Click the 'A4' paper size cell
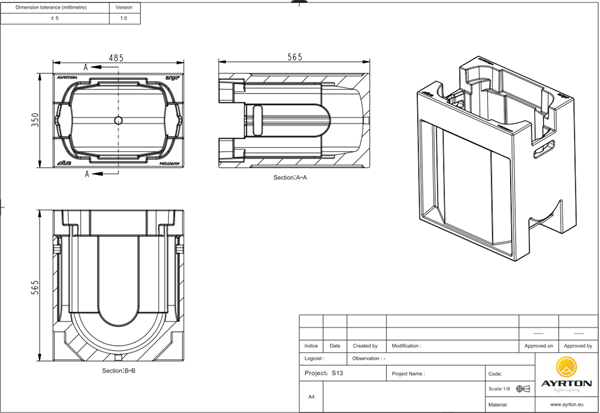 click(311, 397)
